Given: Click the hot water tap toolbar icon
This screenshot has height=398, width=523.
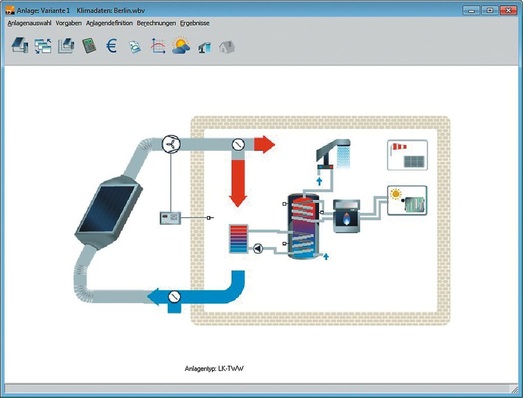Looking at the screenshot, I should click(x=204, y=47).
